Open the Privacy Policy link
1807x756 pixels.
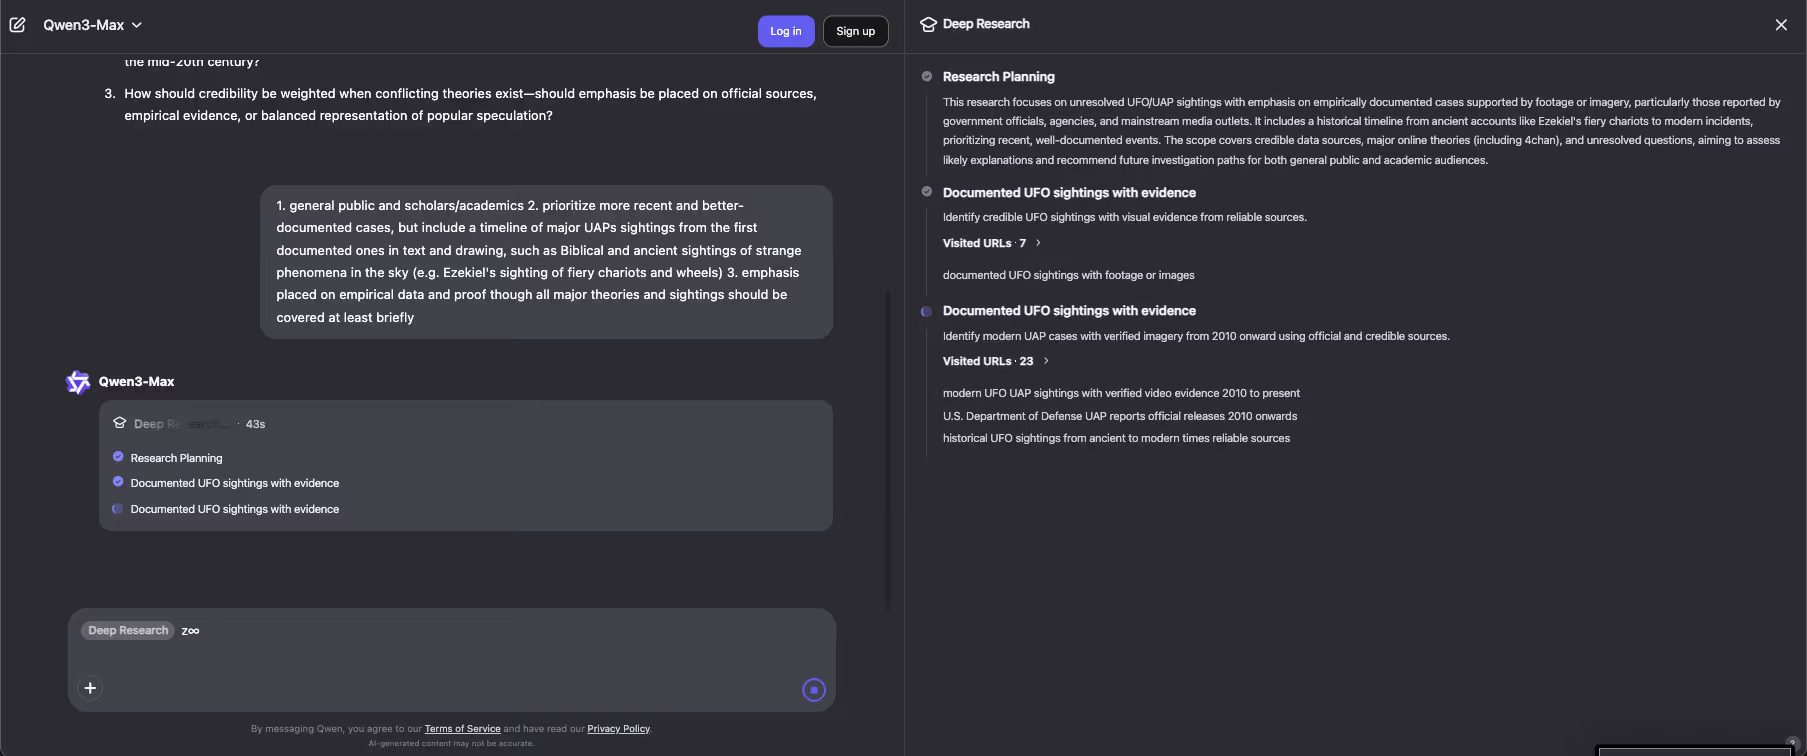(618, 729)
